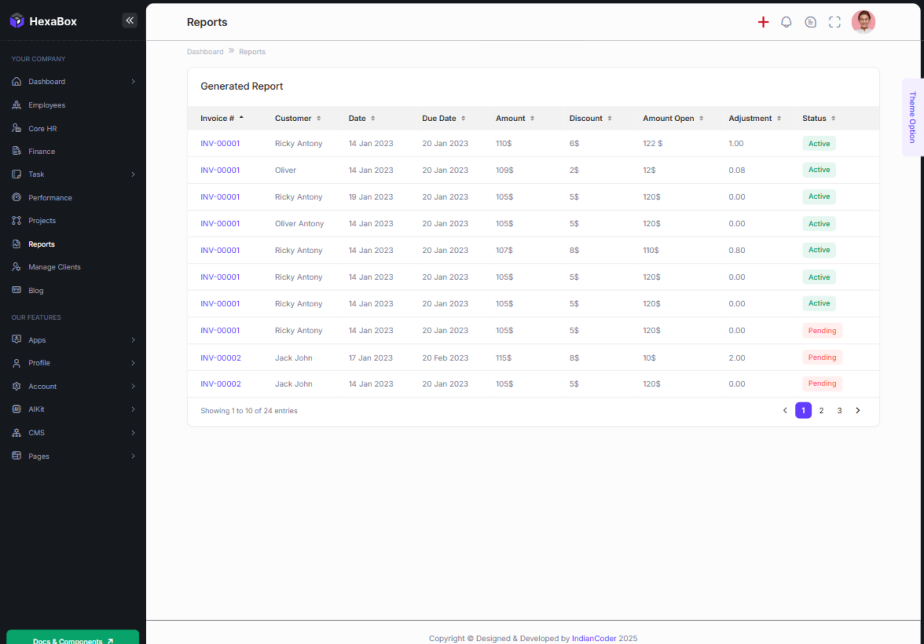Click the next page arrow in pagination

(857, 410)
